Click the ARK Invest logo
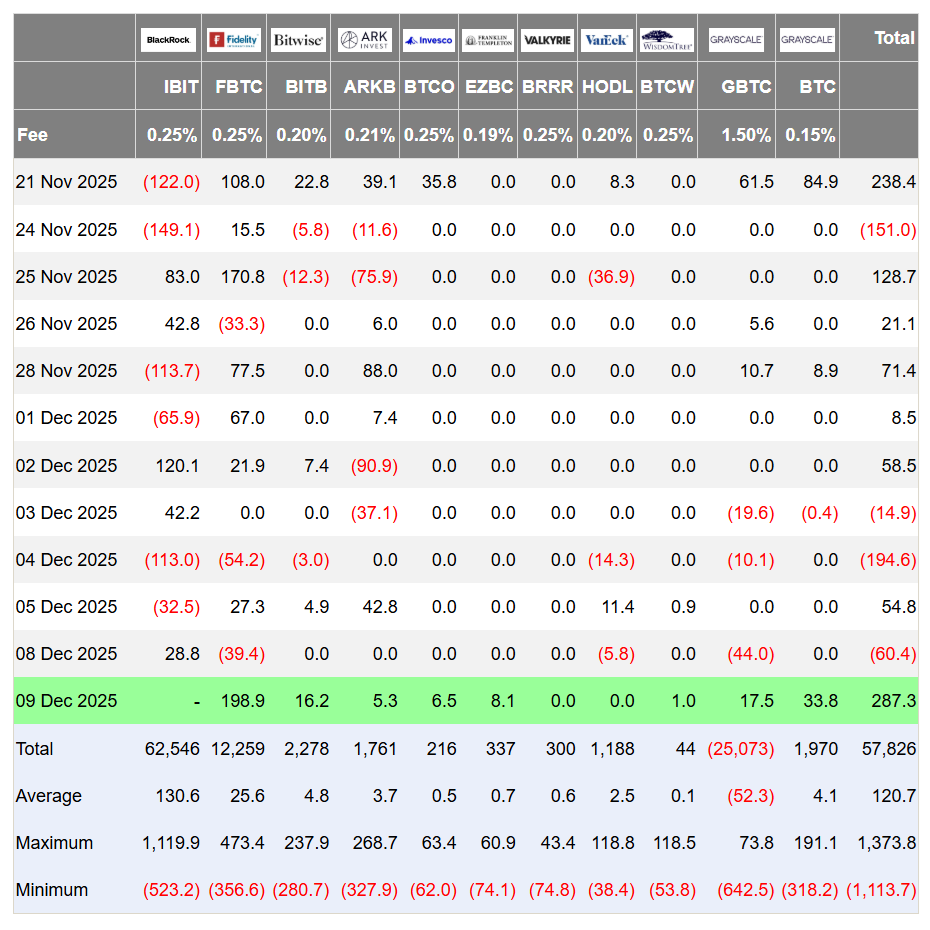This screenshot has width=930, height=930. pos(365,40)
